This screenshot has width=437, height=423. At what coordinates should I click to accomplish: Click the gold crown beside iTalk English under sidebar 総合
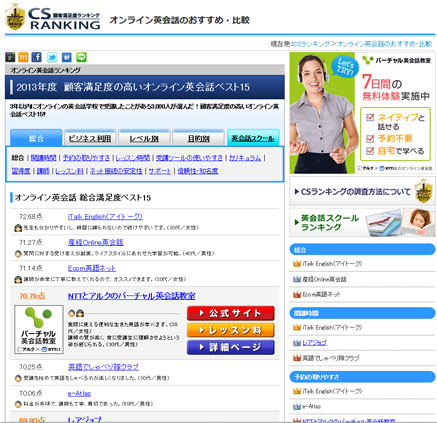(297, 264)
